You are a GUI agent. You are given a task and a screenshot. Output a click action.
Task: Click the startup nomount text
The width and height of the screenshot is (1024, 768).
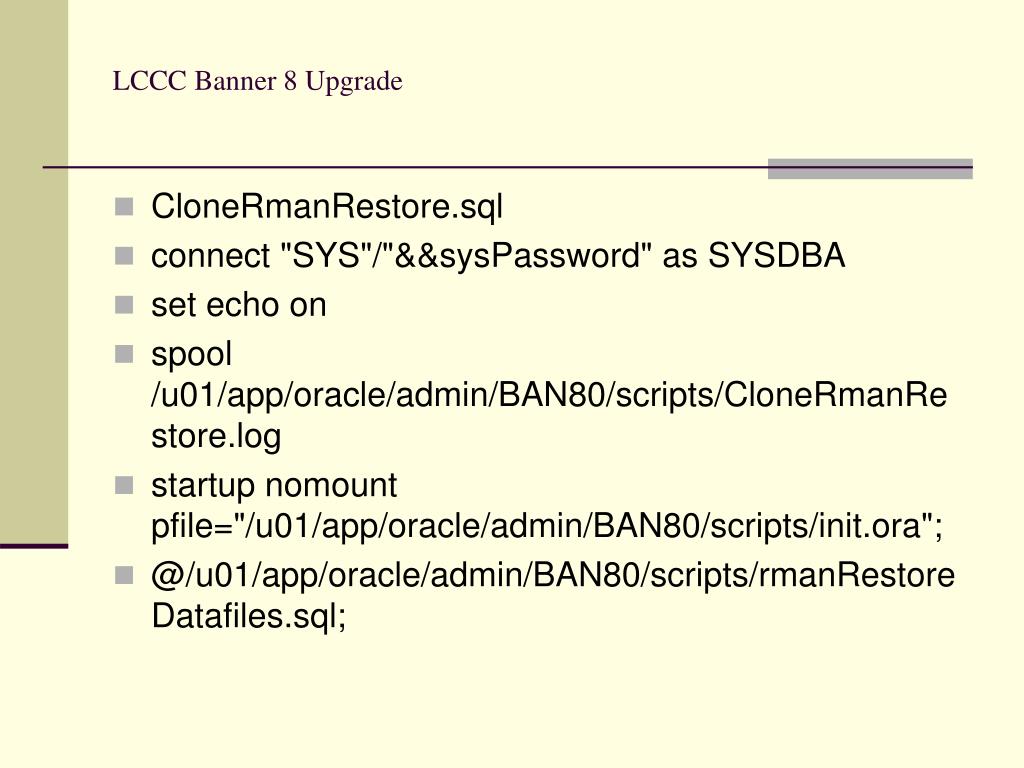(274, 486)
